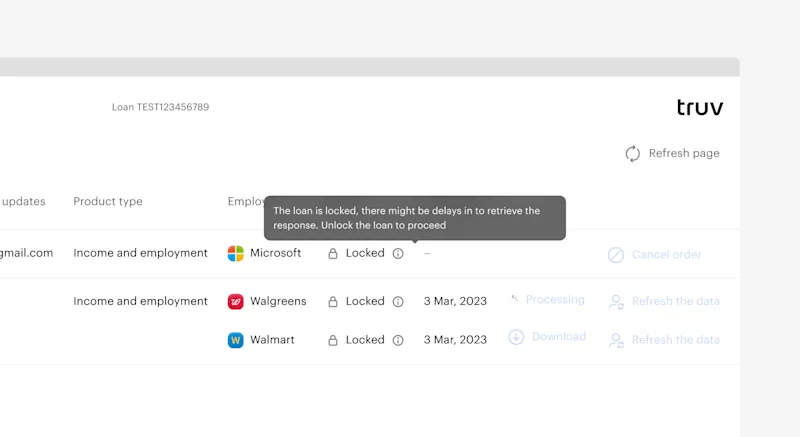Click the Refresh page circular arrows icon
Image resolution: width=800 pixels, height=437 pixels.
point(633,153)
